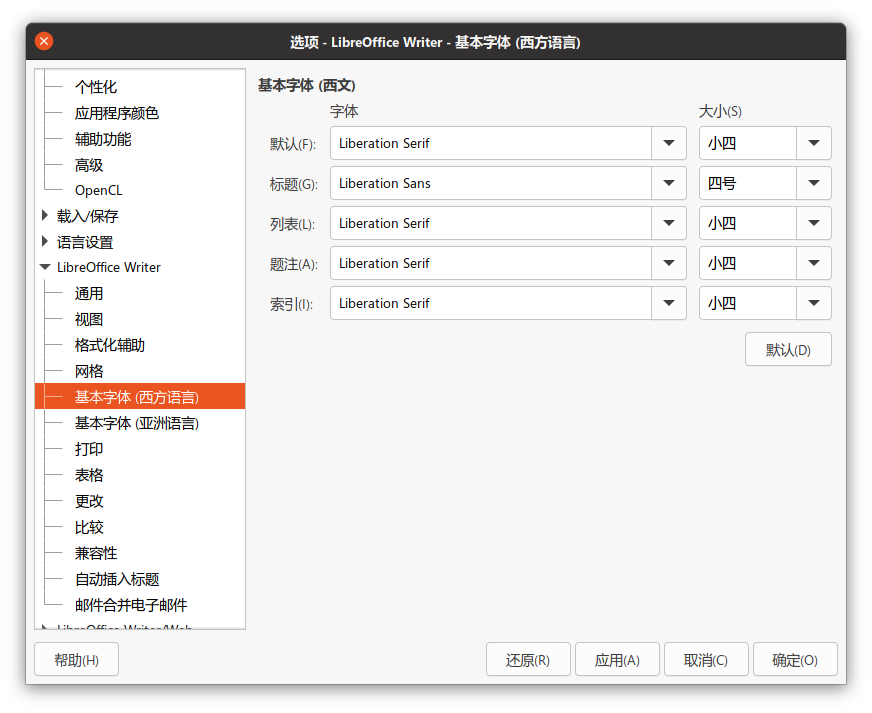Open the 表格 page under Writer

[x=89, y=475]
